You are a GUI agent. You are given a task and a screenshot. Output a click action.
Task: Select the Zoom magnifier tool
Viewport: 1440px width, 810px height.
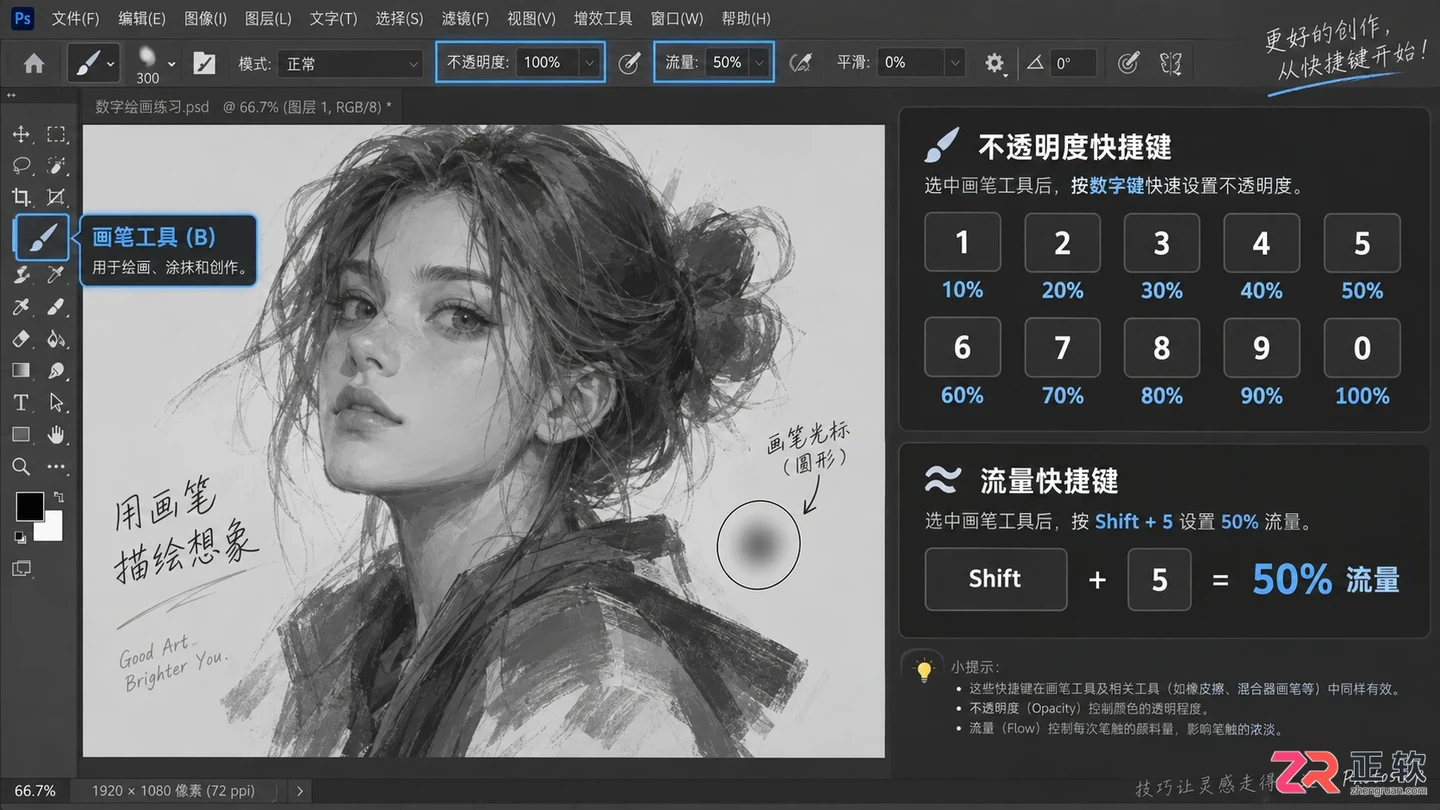pos(21,467)
